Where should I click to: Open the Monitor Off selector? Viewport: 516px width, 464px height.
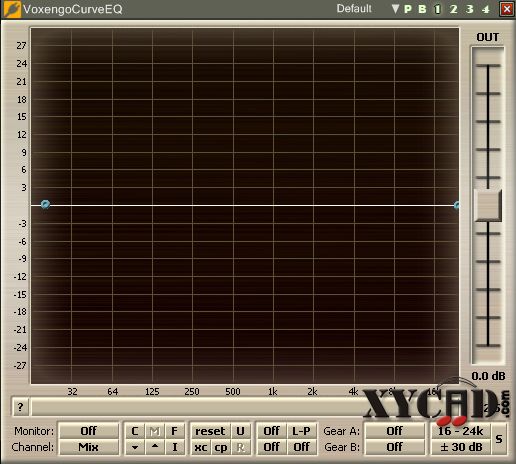click(89, 431)
